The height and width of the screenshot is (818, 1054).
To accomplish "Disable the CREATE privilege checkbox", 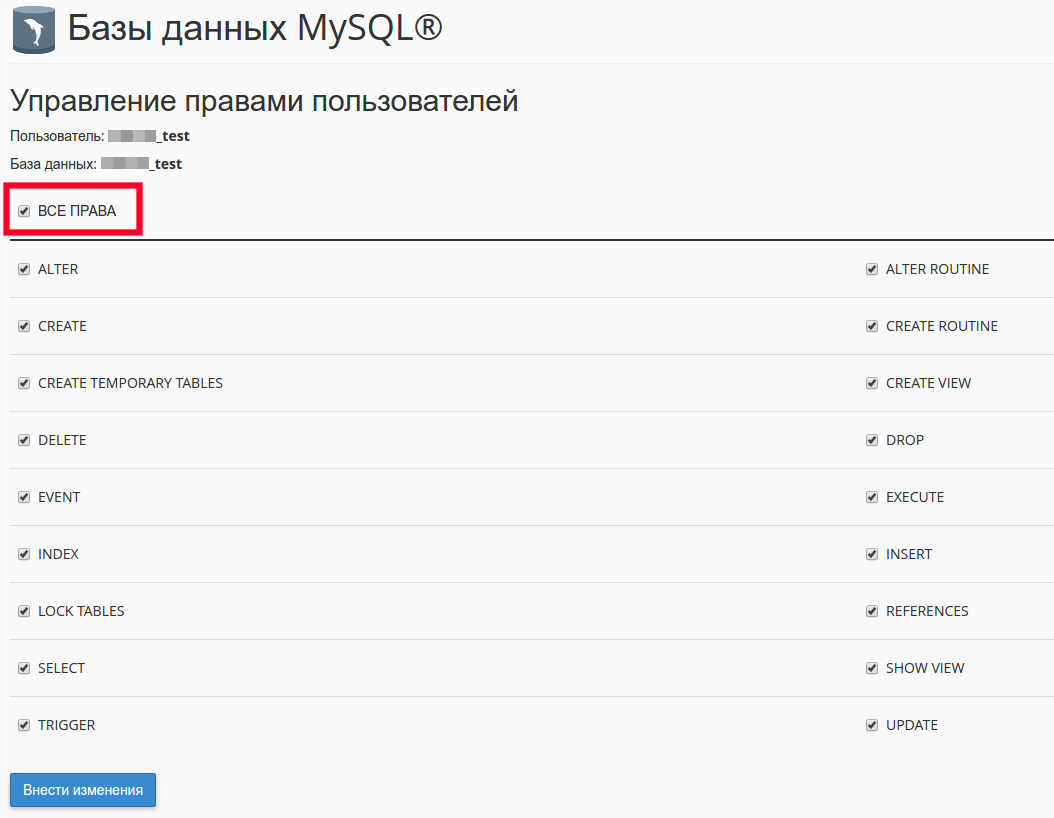I will click(x=24, y=326).
